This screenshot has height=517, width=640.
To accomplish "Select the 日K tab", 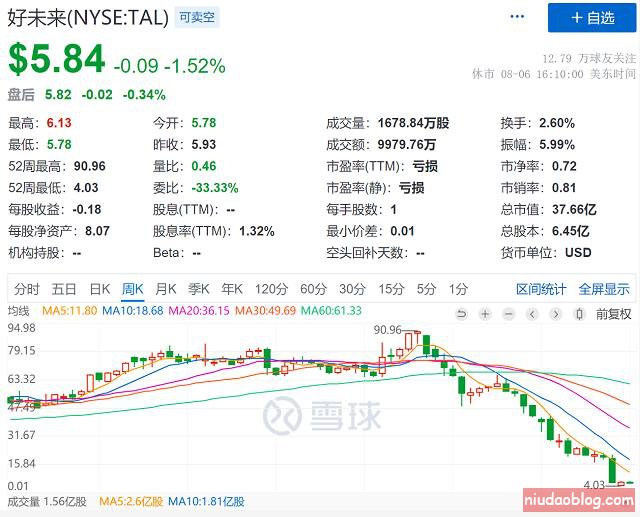I will coord(100,289).
